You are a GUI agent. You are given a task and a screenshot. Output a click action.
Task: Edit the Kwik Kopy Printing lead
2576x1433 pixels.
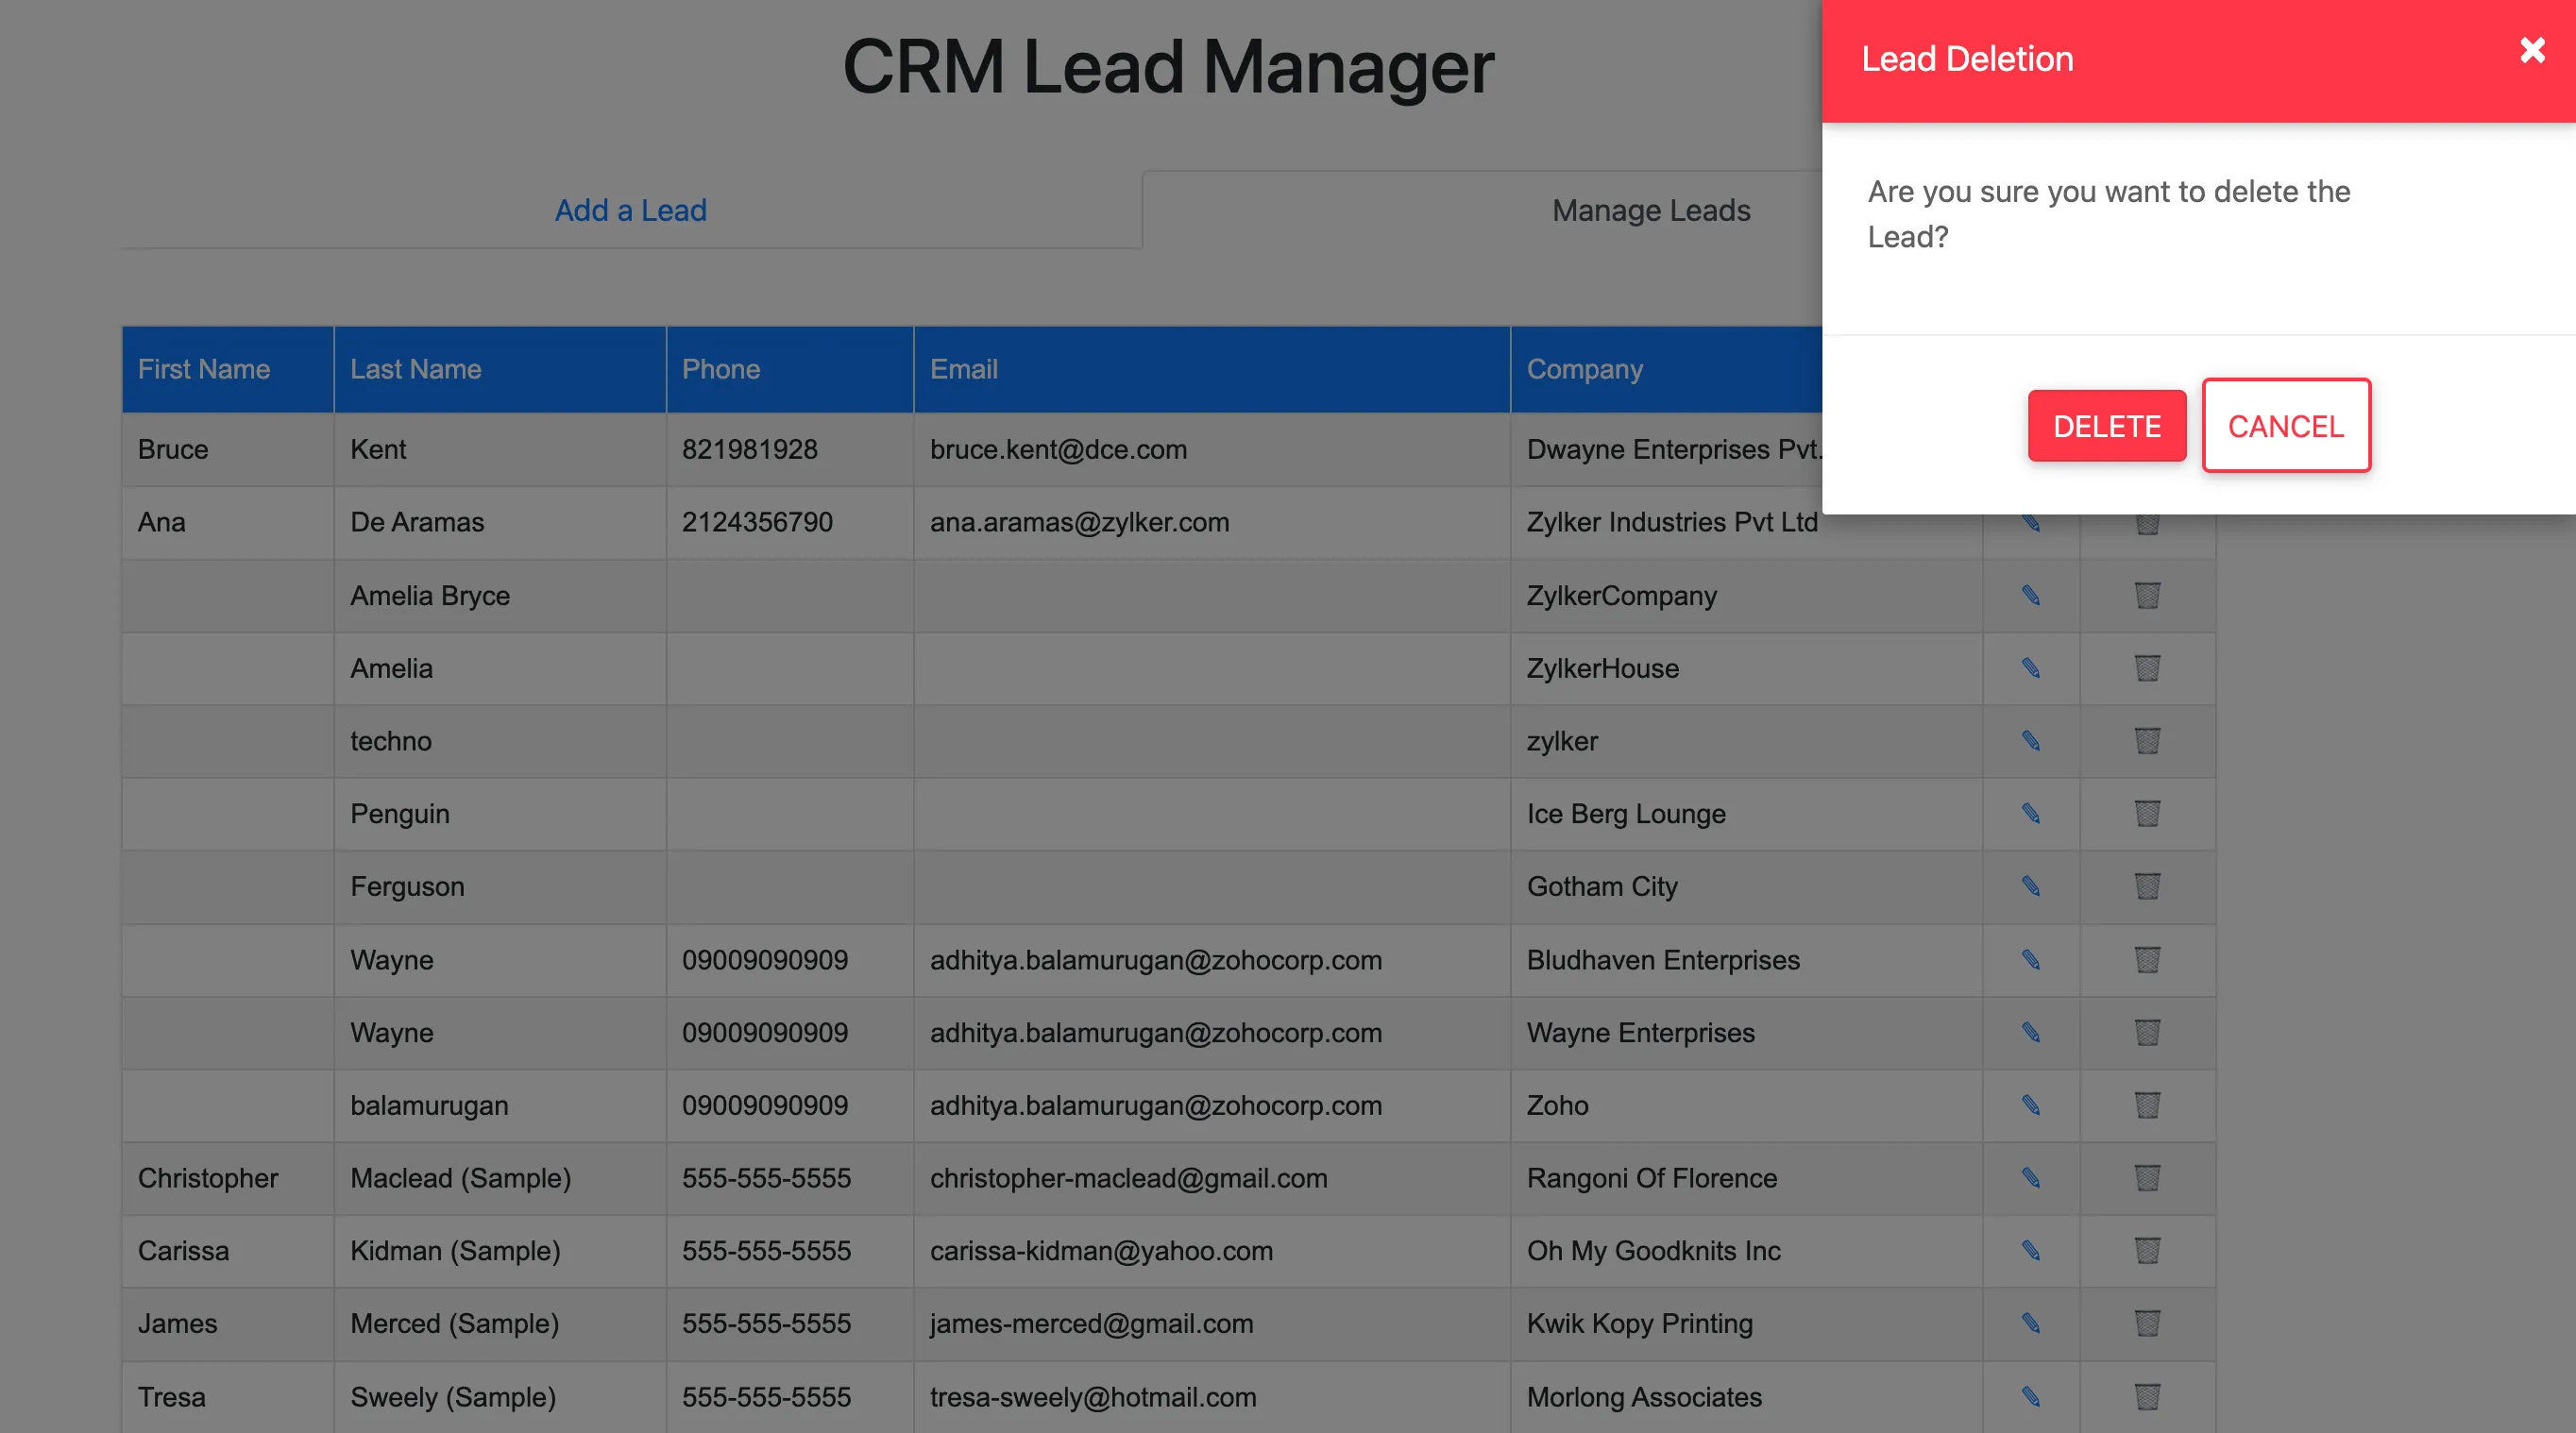pyautogui.click(x=2030, y=1324)
